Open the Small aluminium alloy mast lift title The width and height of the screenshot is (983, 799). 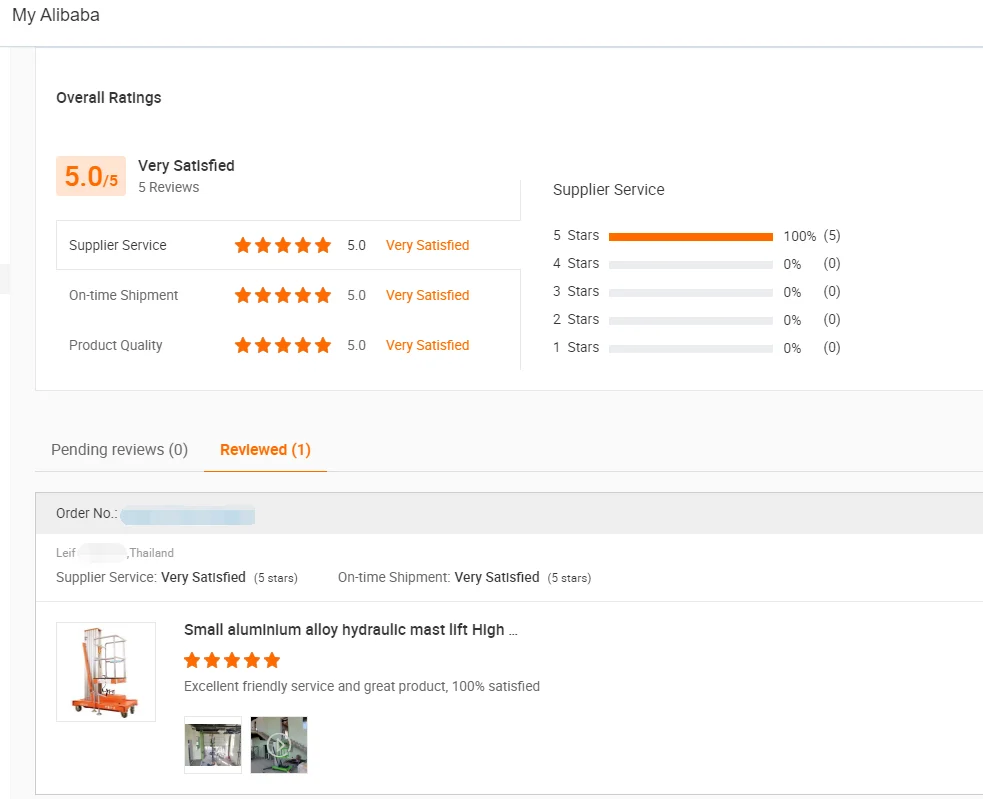coord(350,630)
